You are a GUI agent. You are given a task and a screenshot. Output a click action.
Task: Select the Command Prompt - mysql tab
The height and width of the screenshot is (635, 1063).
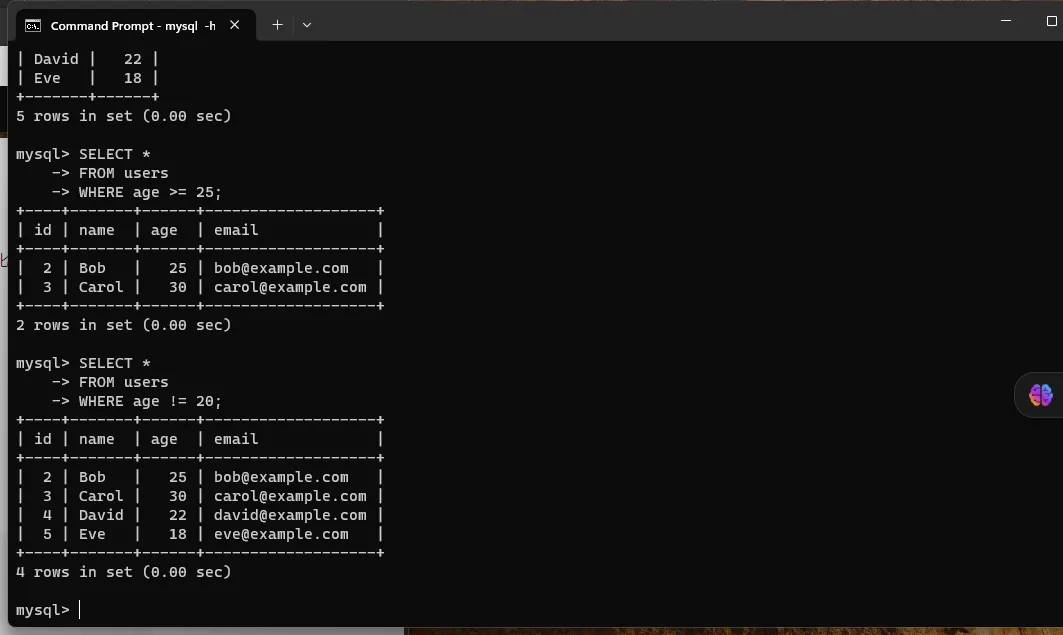pyautogui.click(x=132, y=25)
